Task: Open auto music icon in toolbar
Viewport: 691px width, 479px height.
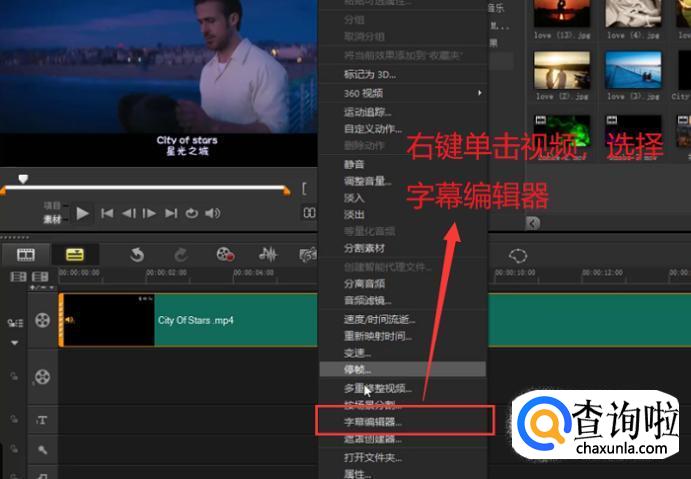Action: (308, 255)
